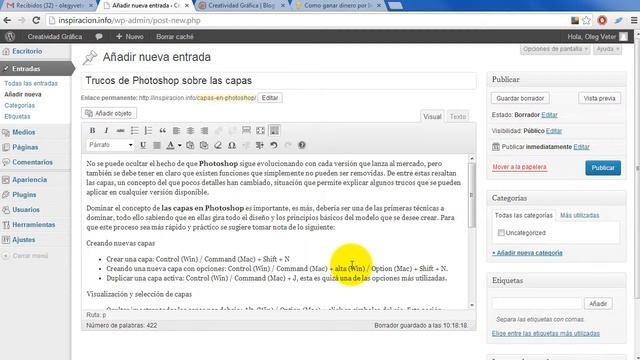
Task: Bookmark page with Chrome star icon
Action: pyautogui.click(x=587, y=20)
